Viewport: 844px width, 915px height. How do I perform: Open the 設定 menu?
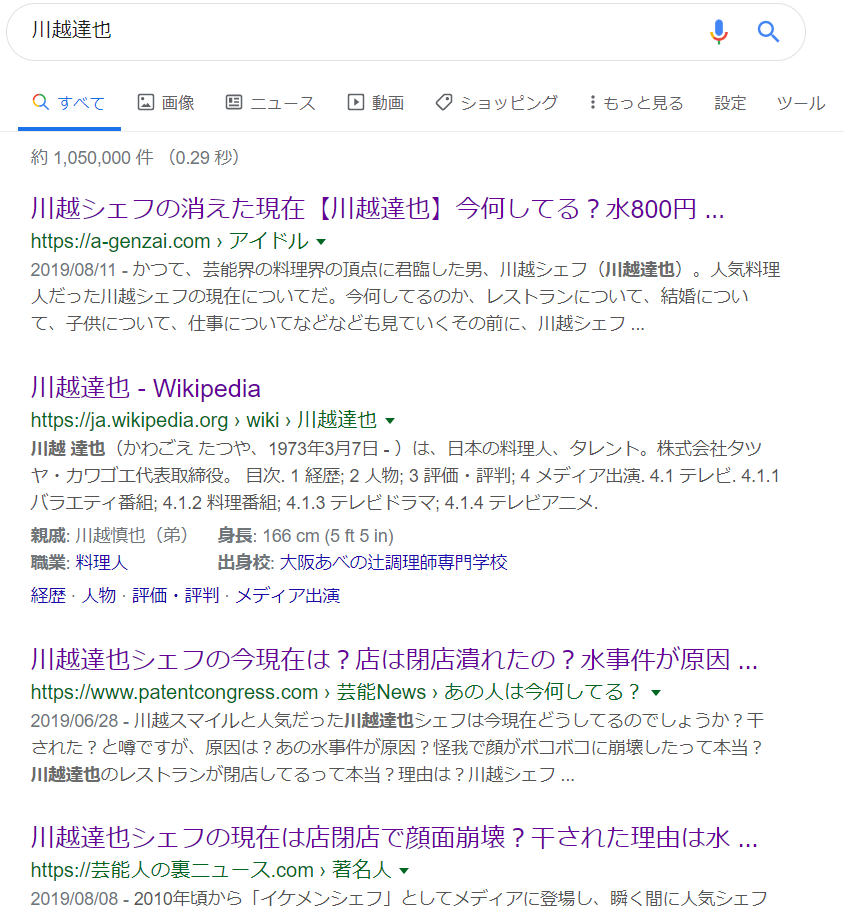[x=730, y=103]
